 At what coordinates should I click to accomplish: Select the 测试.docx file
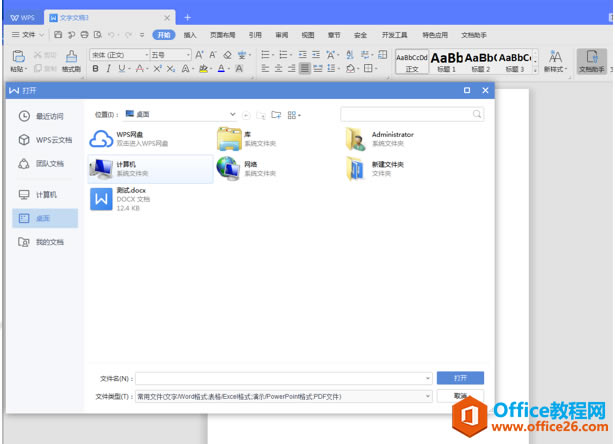(x=150, y=199)
